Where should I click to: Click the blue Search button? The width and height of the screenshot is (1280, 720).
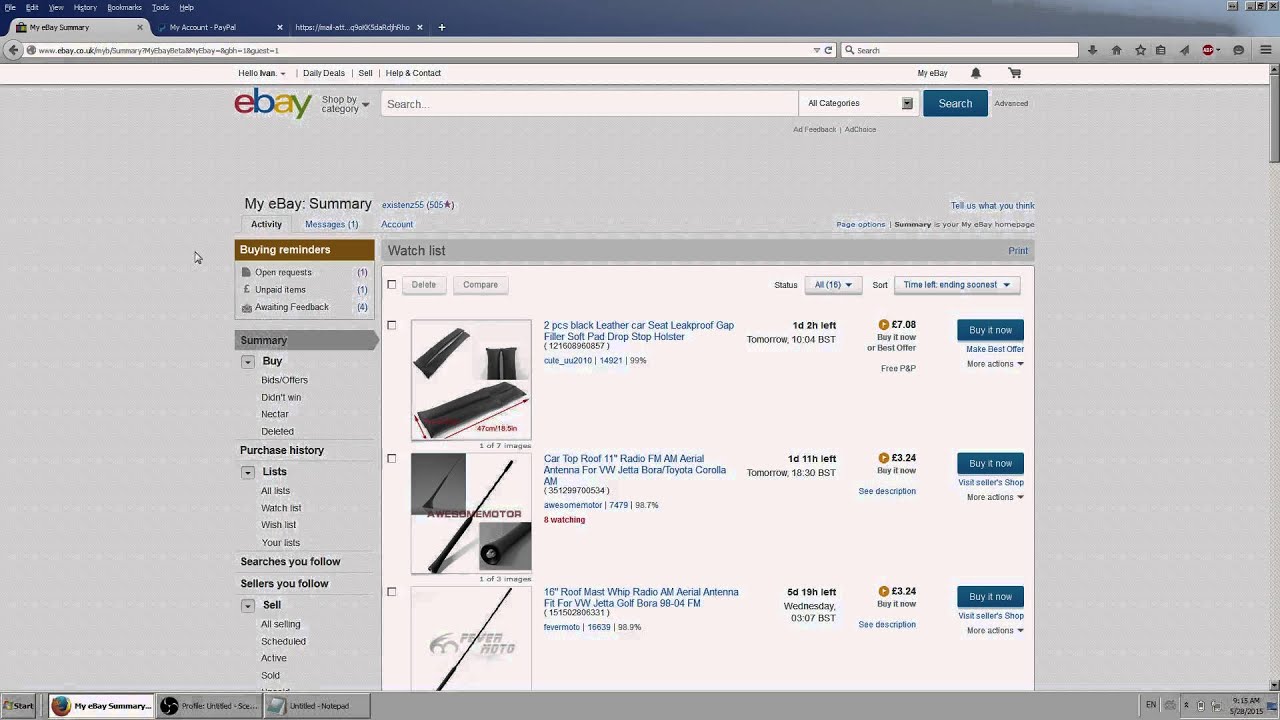955,103
